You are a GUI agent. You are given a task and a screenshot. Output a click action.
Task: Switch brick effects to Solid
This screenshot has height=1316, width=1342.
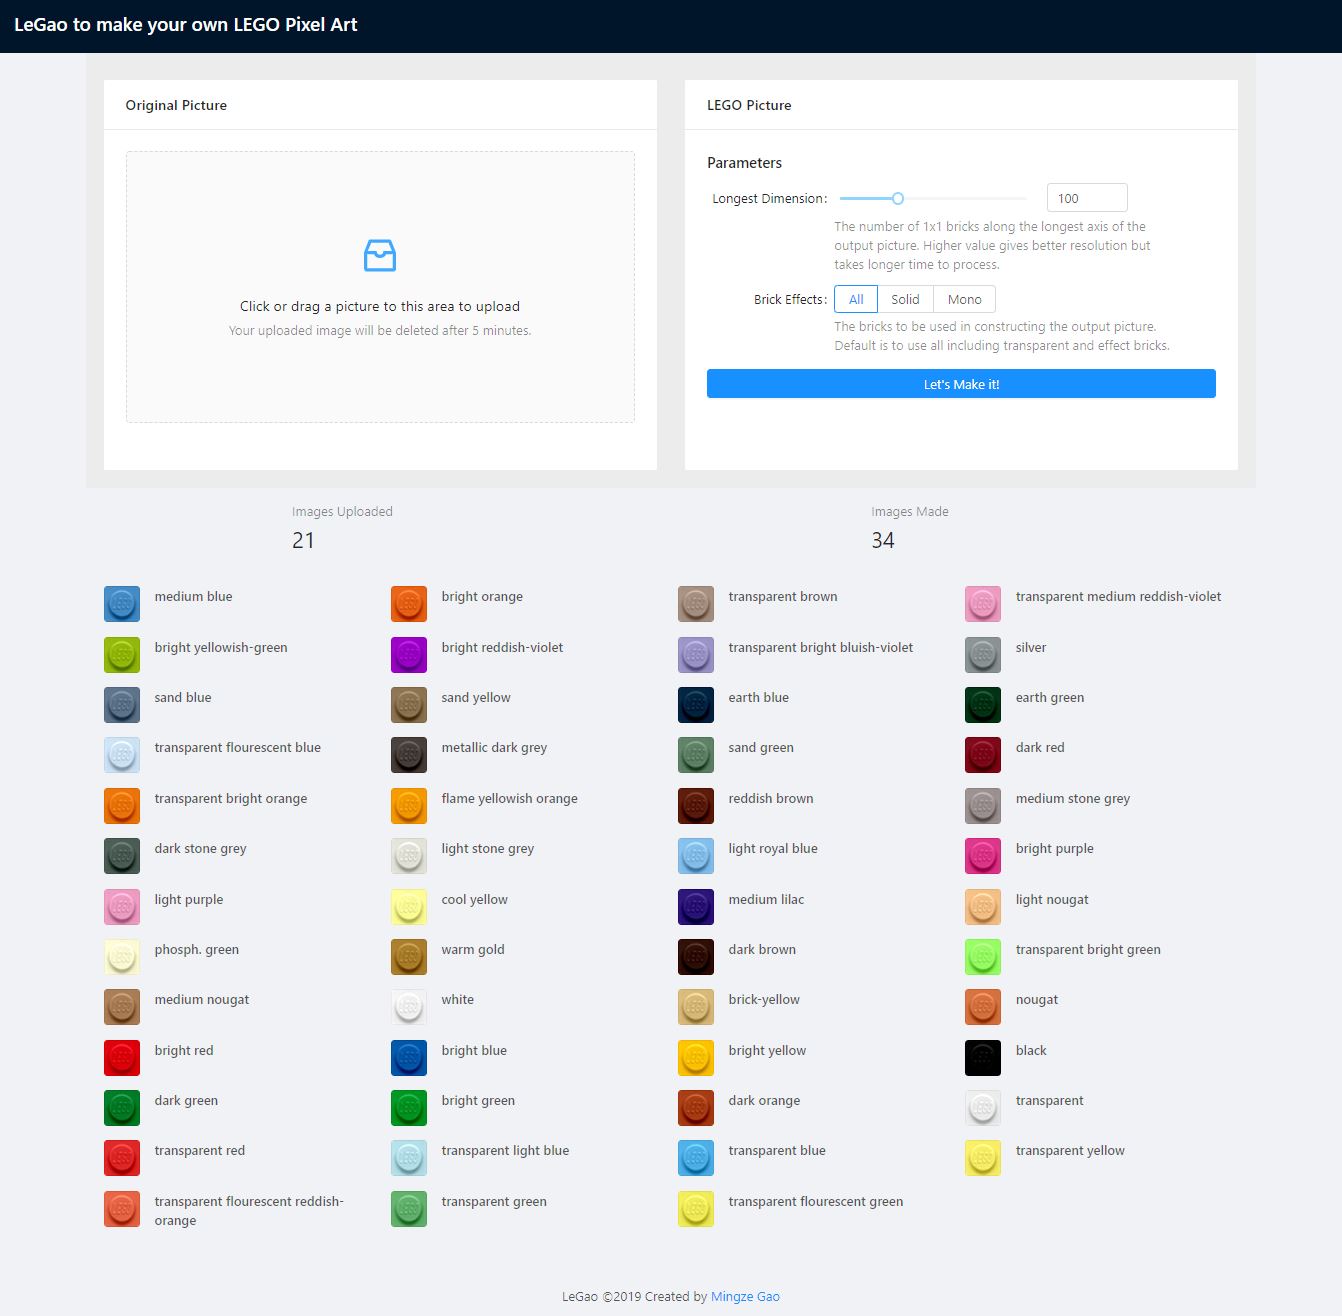(905, 299)
